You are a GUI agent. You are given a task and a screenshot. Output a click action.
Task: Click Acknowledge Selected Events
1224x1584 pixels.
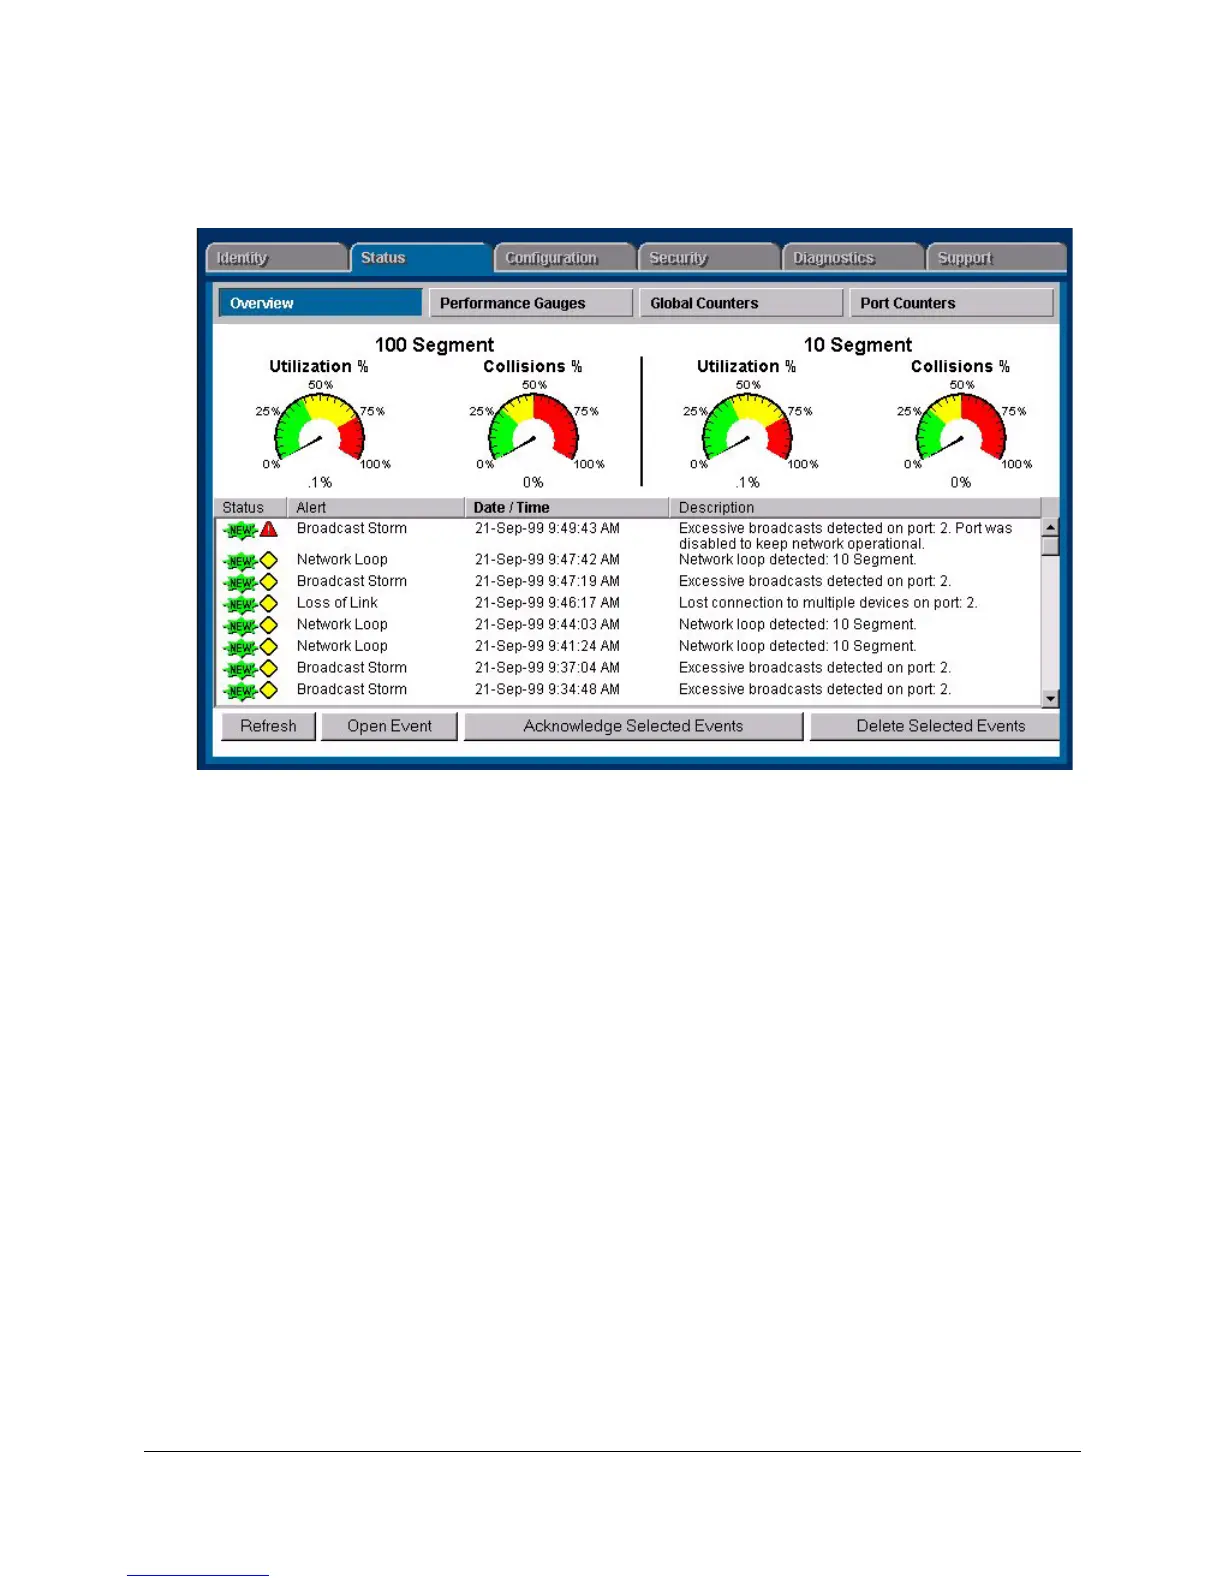pyautogui.click(x=633, y=726)
